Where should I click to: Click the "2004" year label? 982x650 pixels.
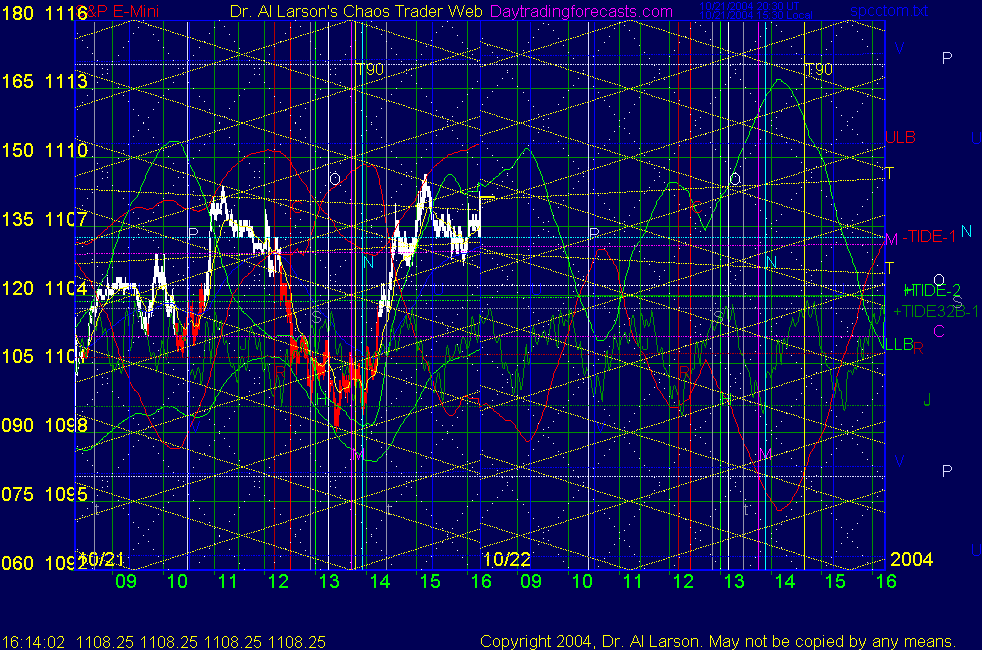(911, 559)
